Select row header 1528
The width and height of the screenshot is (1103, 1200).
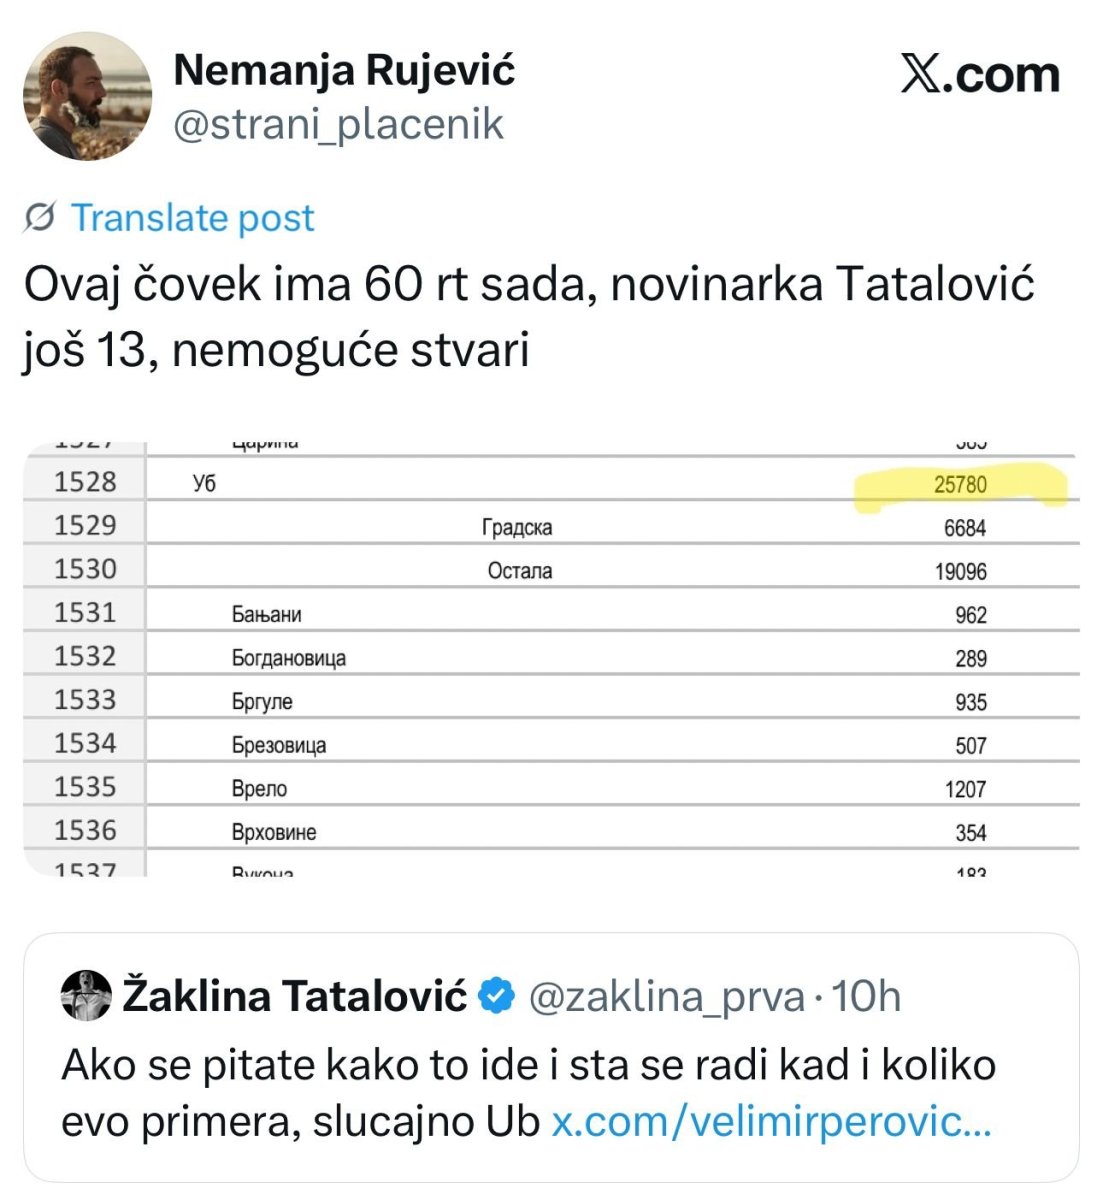tap(85, 482)
